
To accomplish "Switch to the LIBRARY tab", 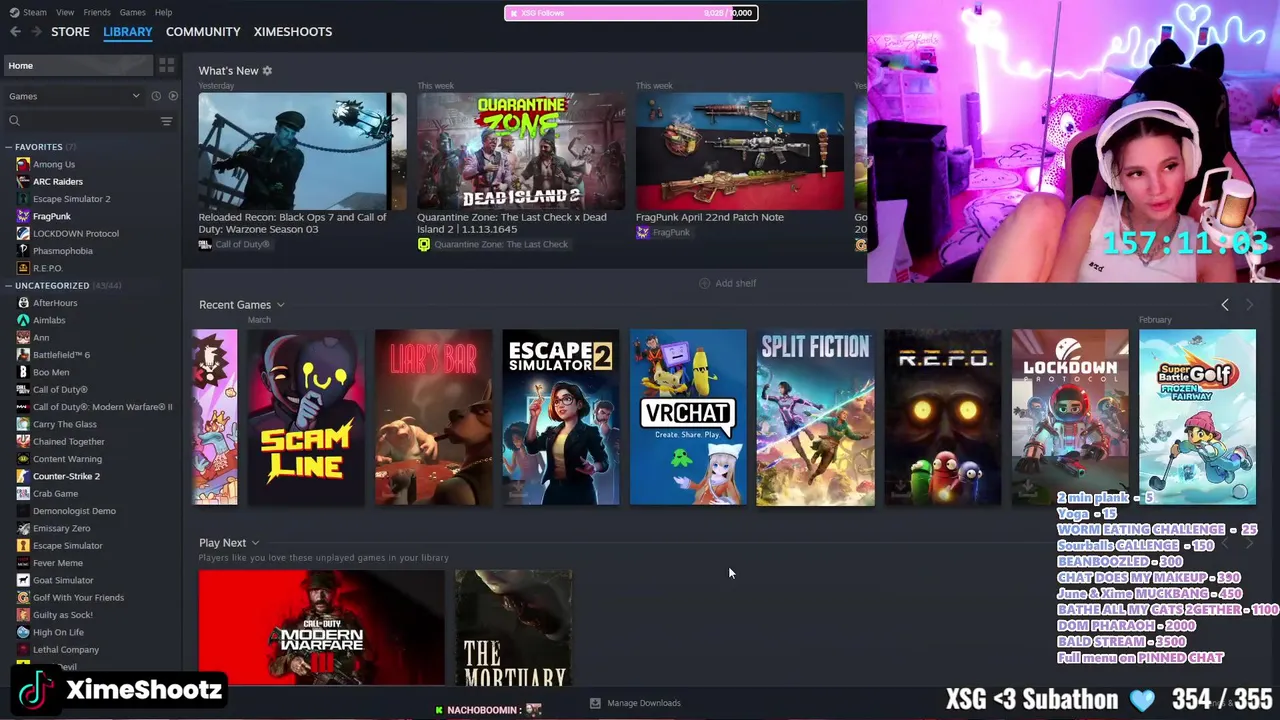I will coord(128,32).
